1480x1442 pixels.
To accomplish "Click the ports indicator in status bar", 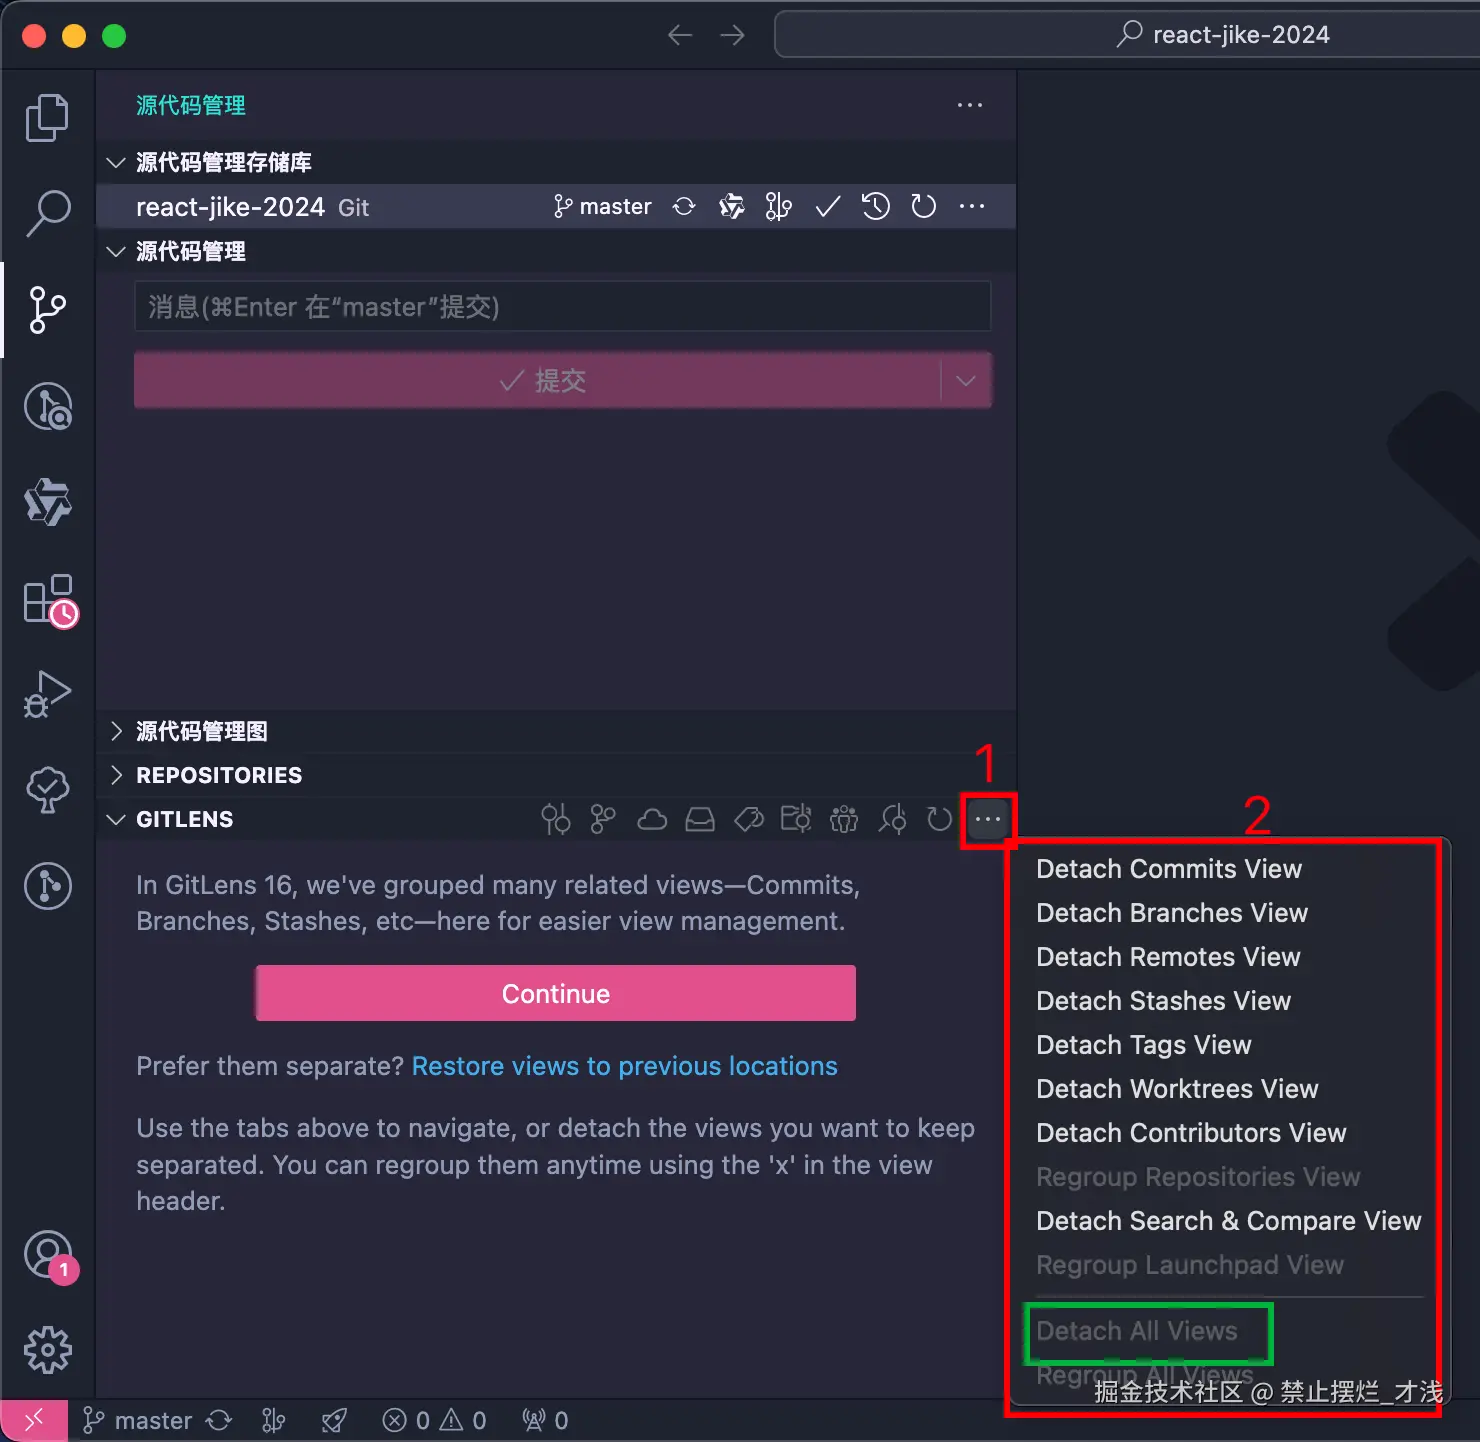I will click(x=545, y=1420).
